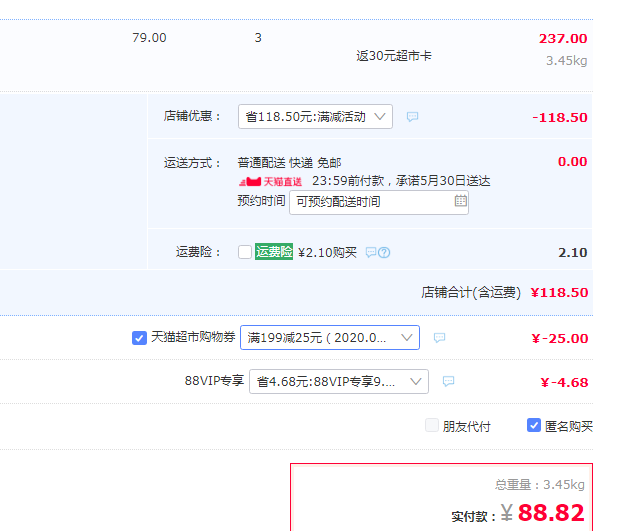Click the shipping fee value 0.00

[x=572, y=161]
